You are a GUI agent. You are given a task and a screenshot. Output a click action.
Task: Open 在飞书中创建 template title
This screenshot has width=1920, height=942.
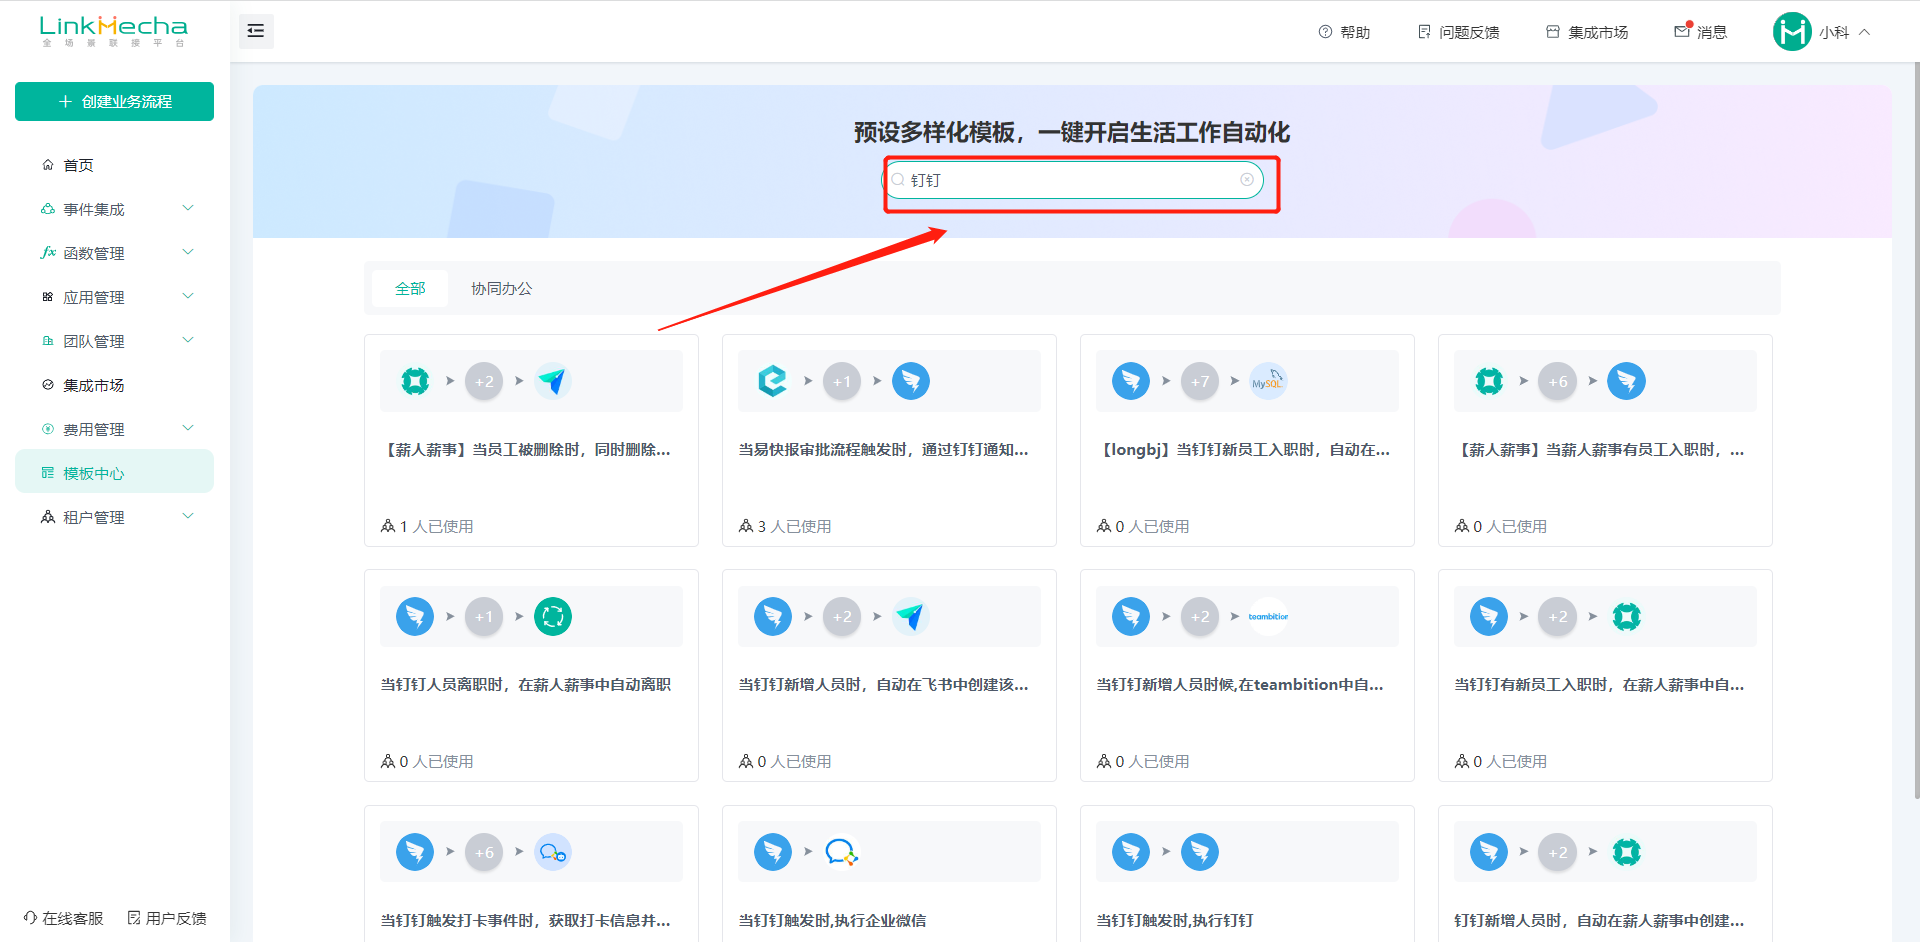(883, 685)
